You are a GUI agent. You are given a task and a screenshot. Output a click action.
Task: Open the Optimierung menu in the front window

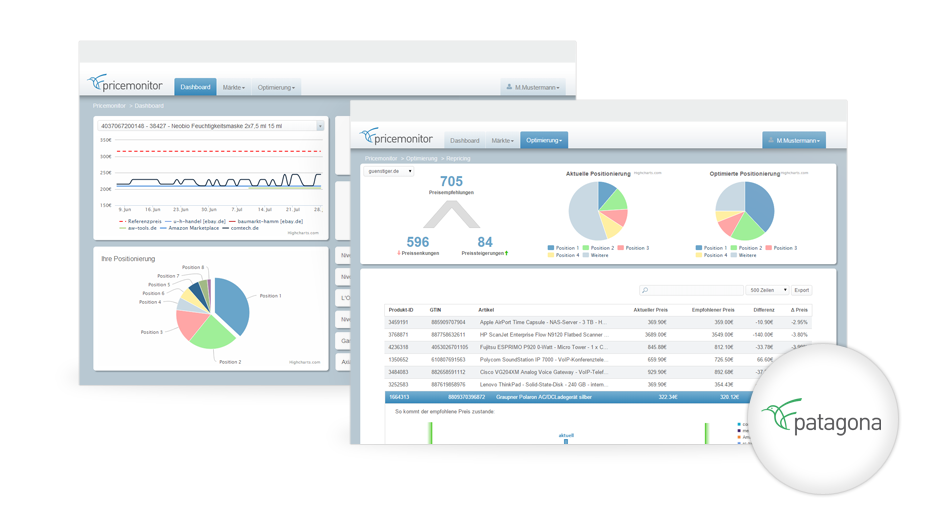pyautogui.click(x=544, y=141)
